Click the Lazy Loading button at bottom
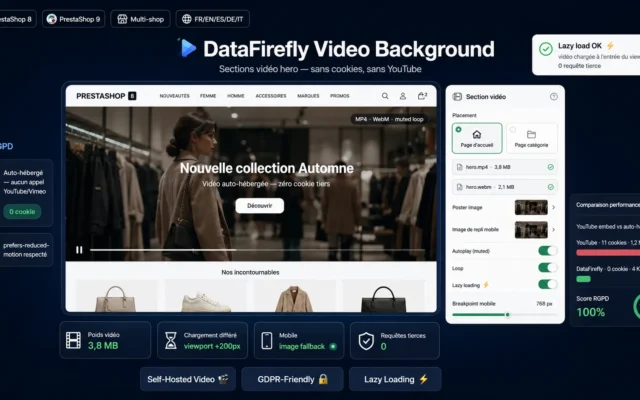 (395, 379)
